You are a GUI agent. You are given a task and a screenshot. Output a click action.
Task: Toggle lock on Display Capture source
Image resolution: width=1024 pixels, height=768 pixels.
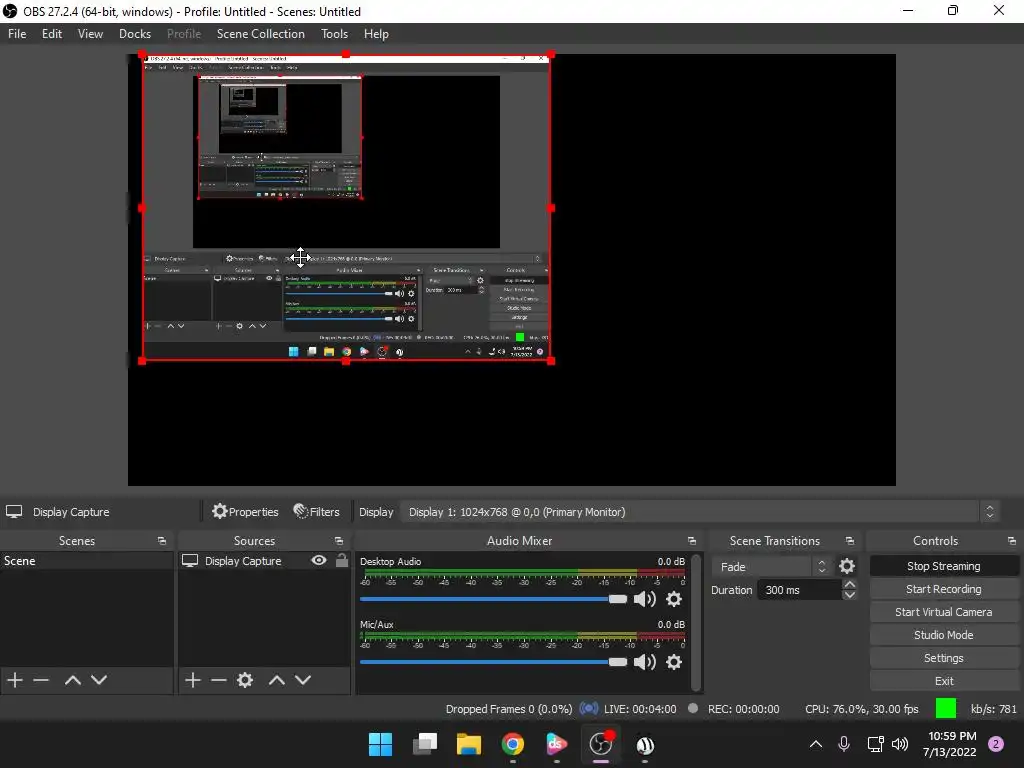pyautogui.click(x=342, y=560)
